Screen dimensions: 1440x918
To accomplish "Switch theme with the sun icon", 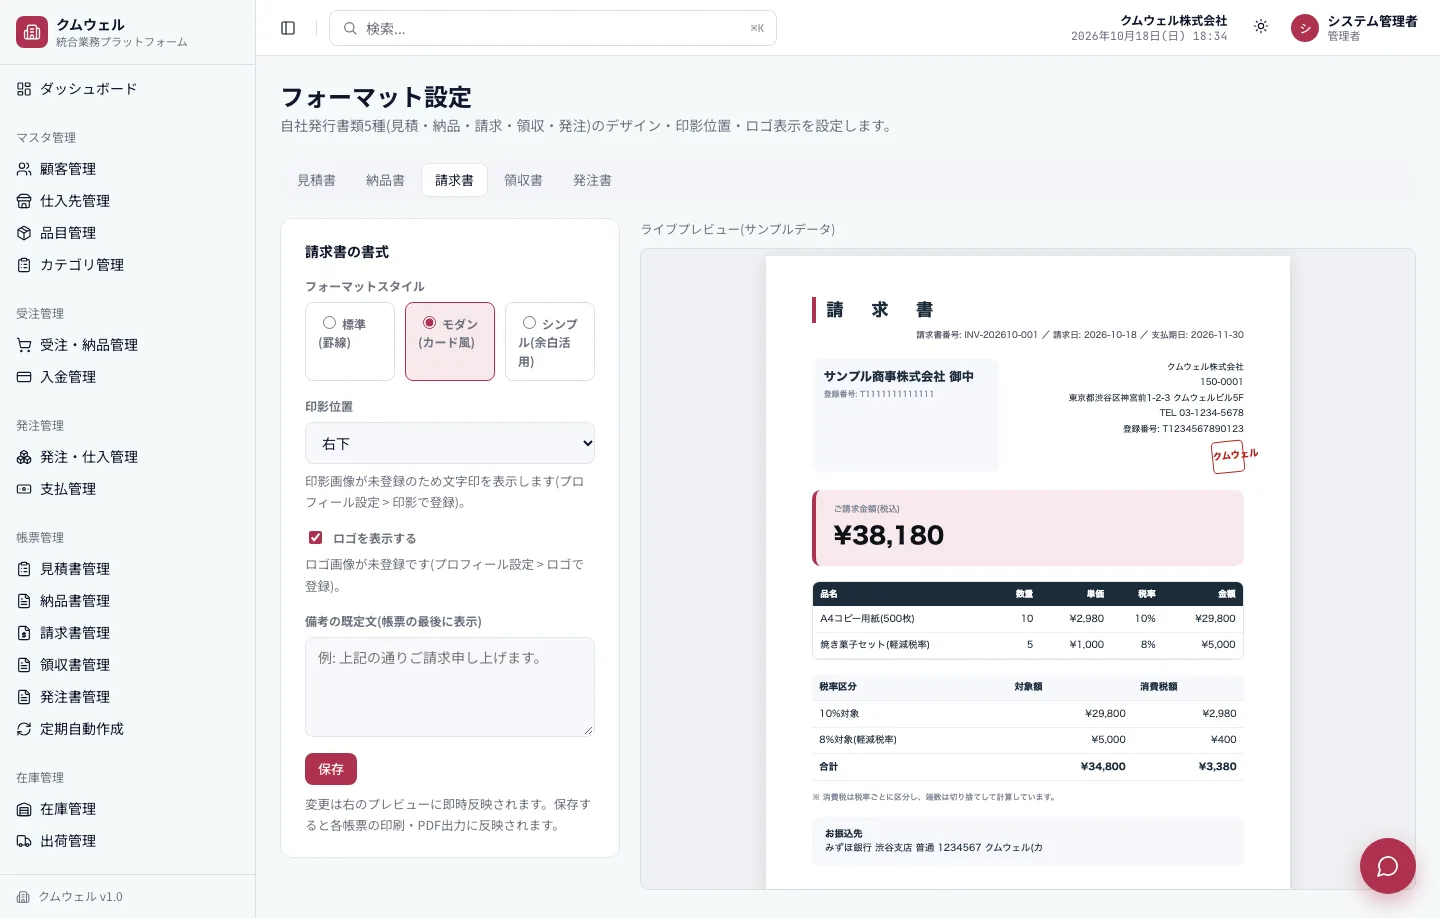I will (x=1261, y=27).
